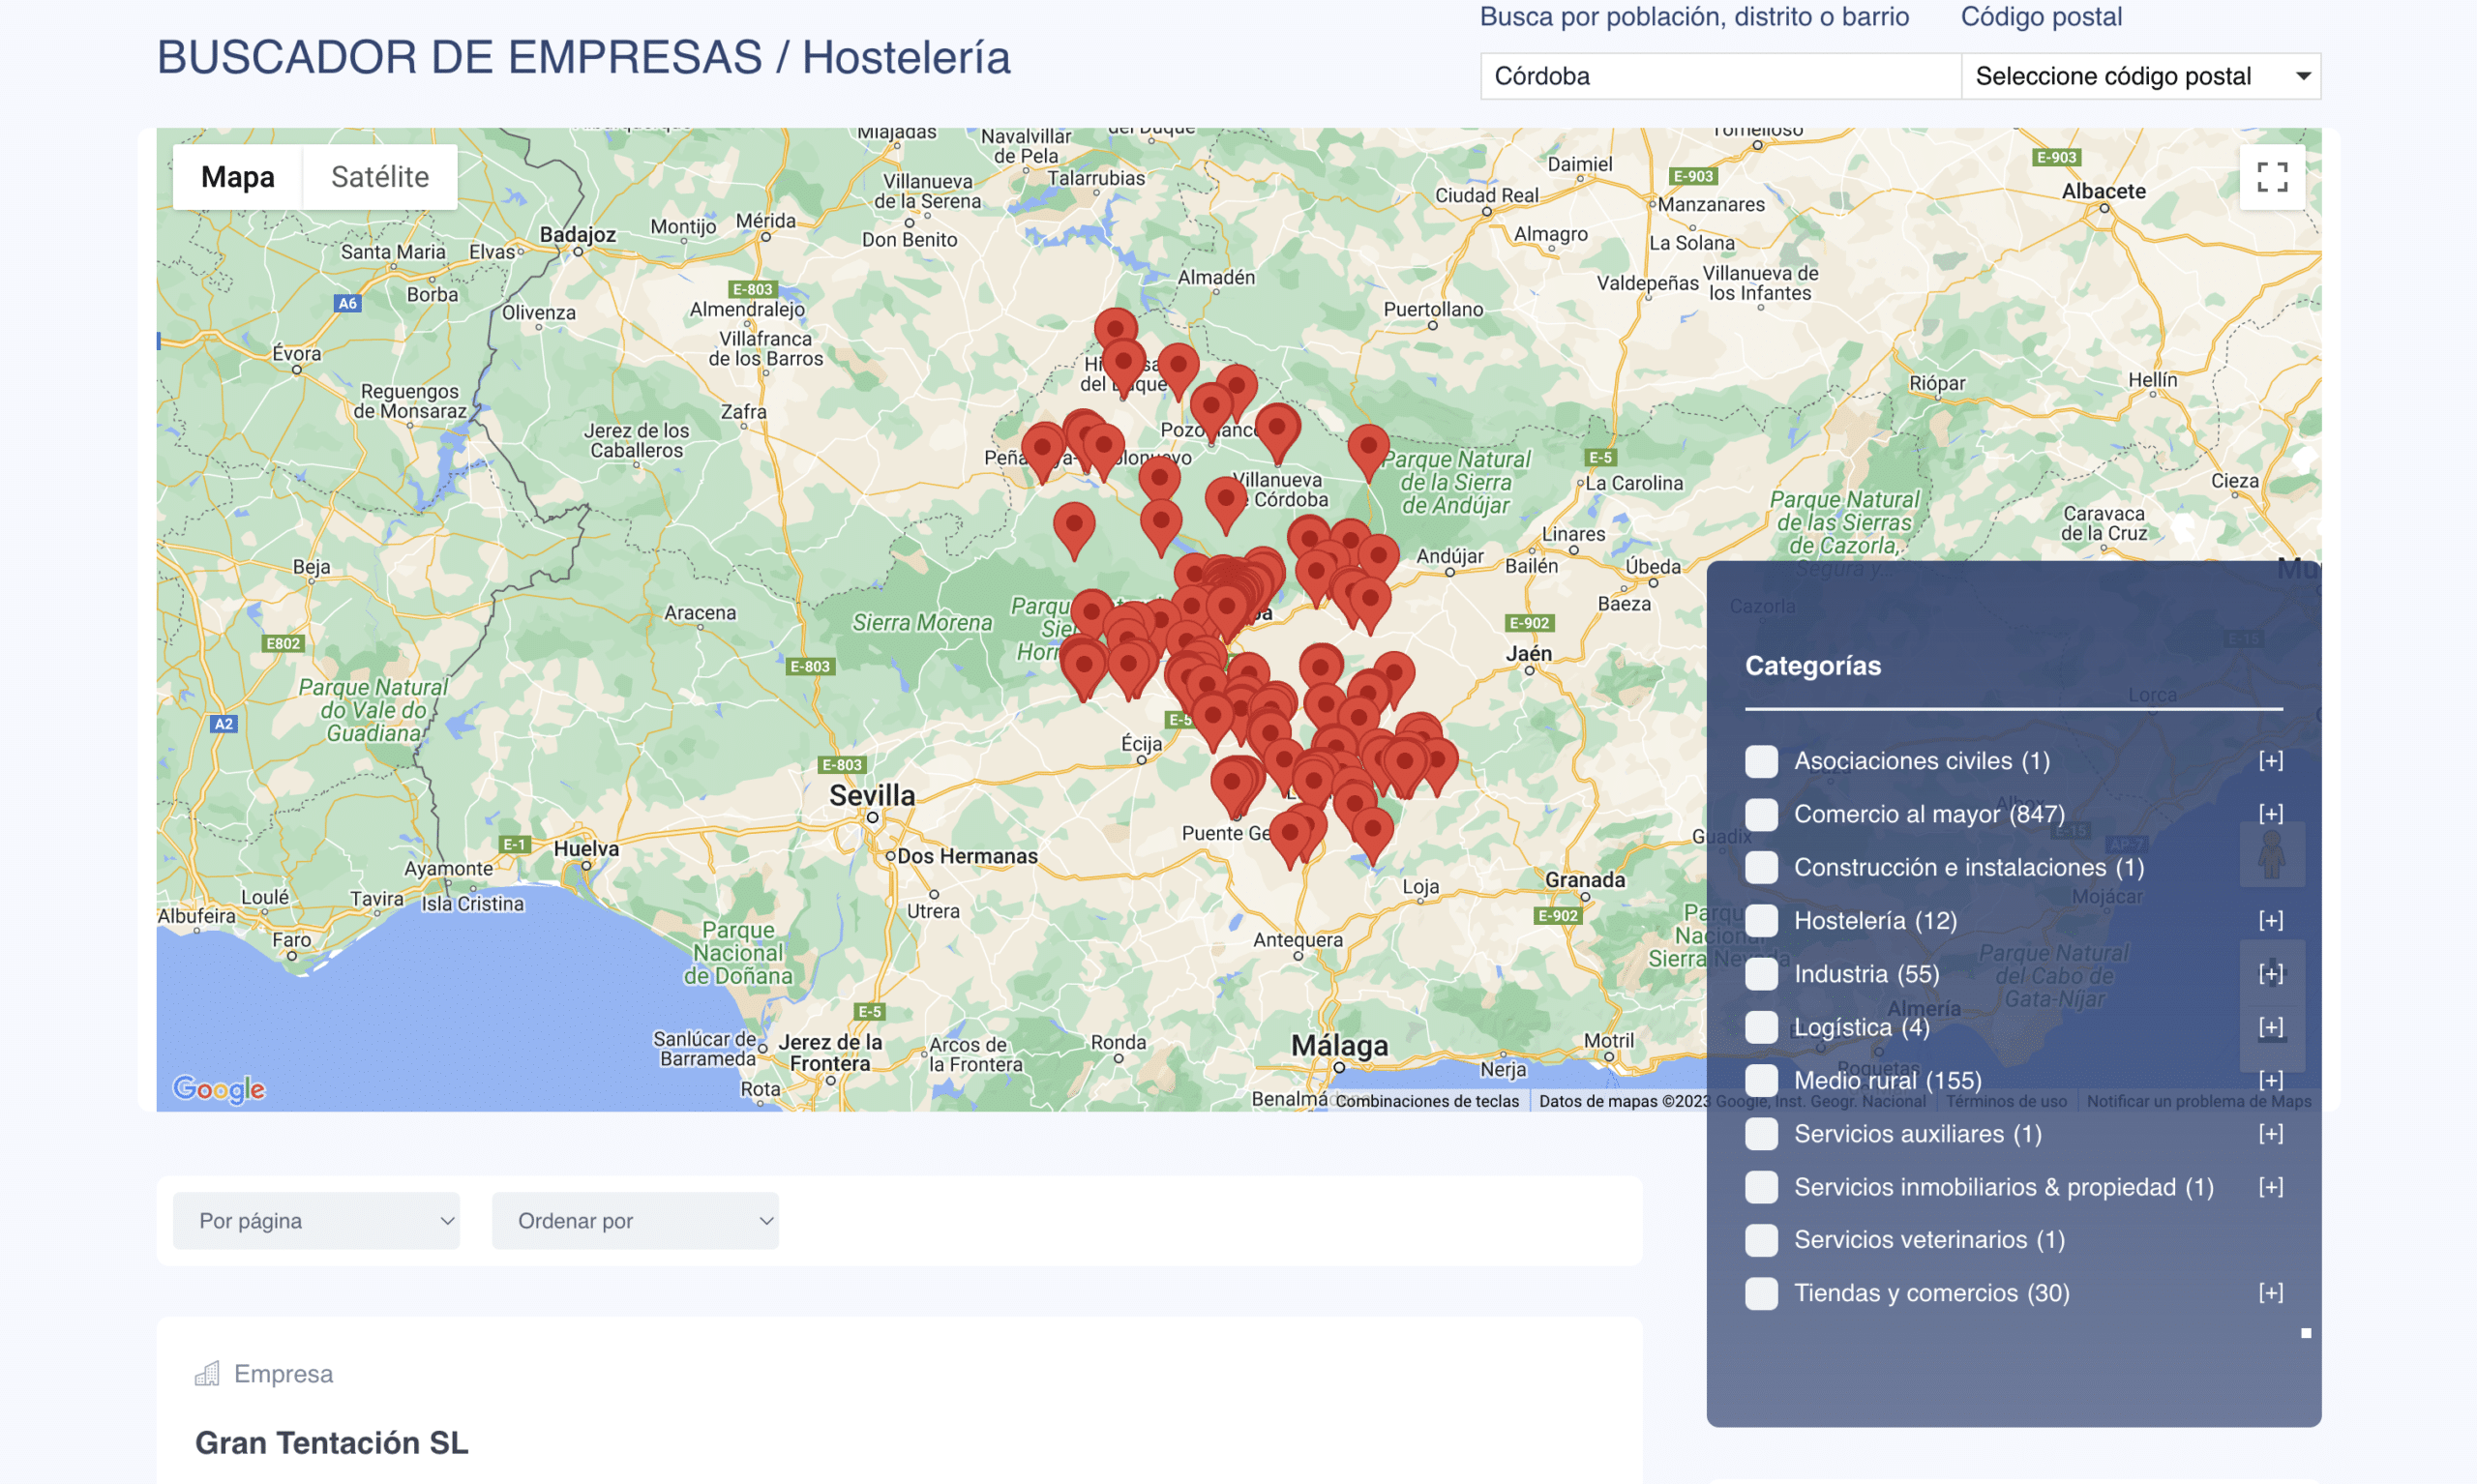Viewport: 2477px width, 1484px height.
Task: Open the Ordenar por dropdown
Action: click(x=635, y=1221)
